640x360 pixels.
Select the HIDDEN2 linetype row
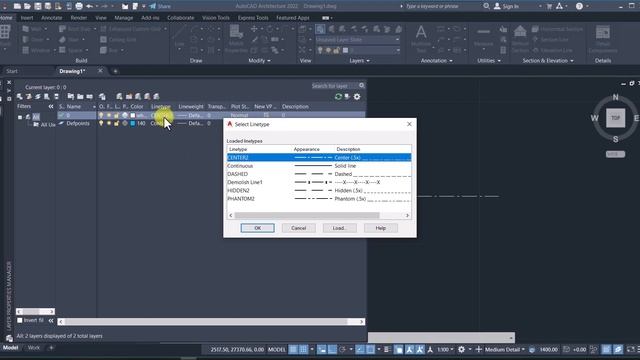tap(319, 190)
